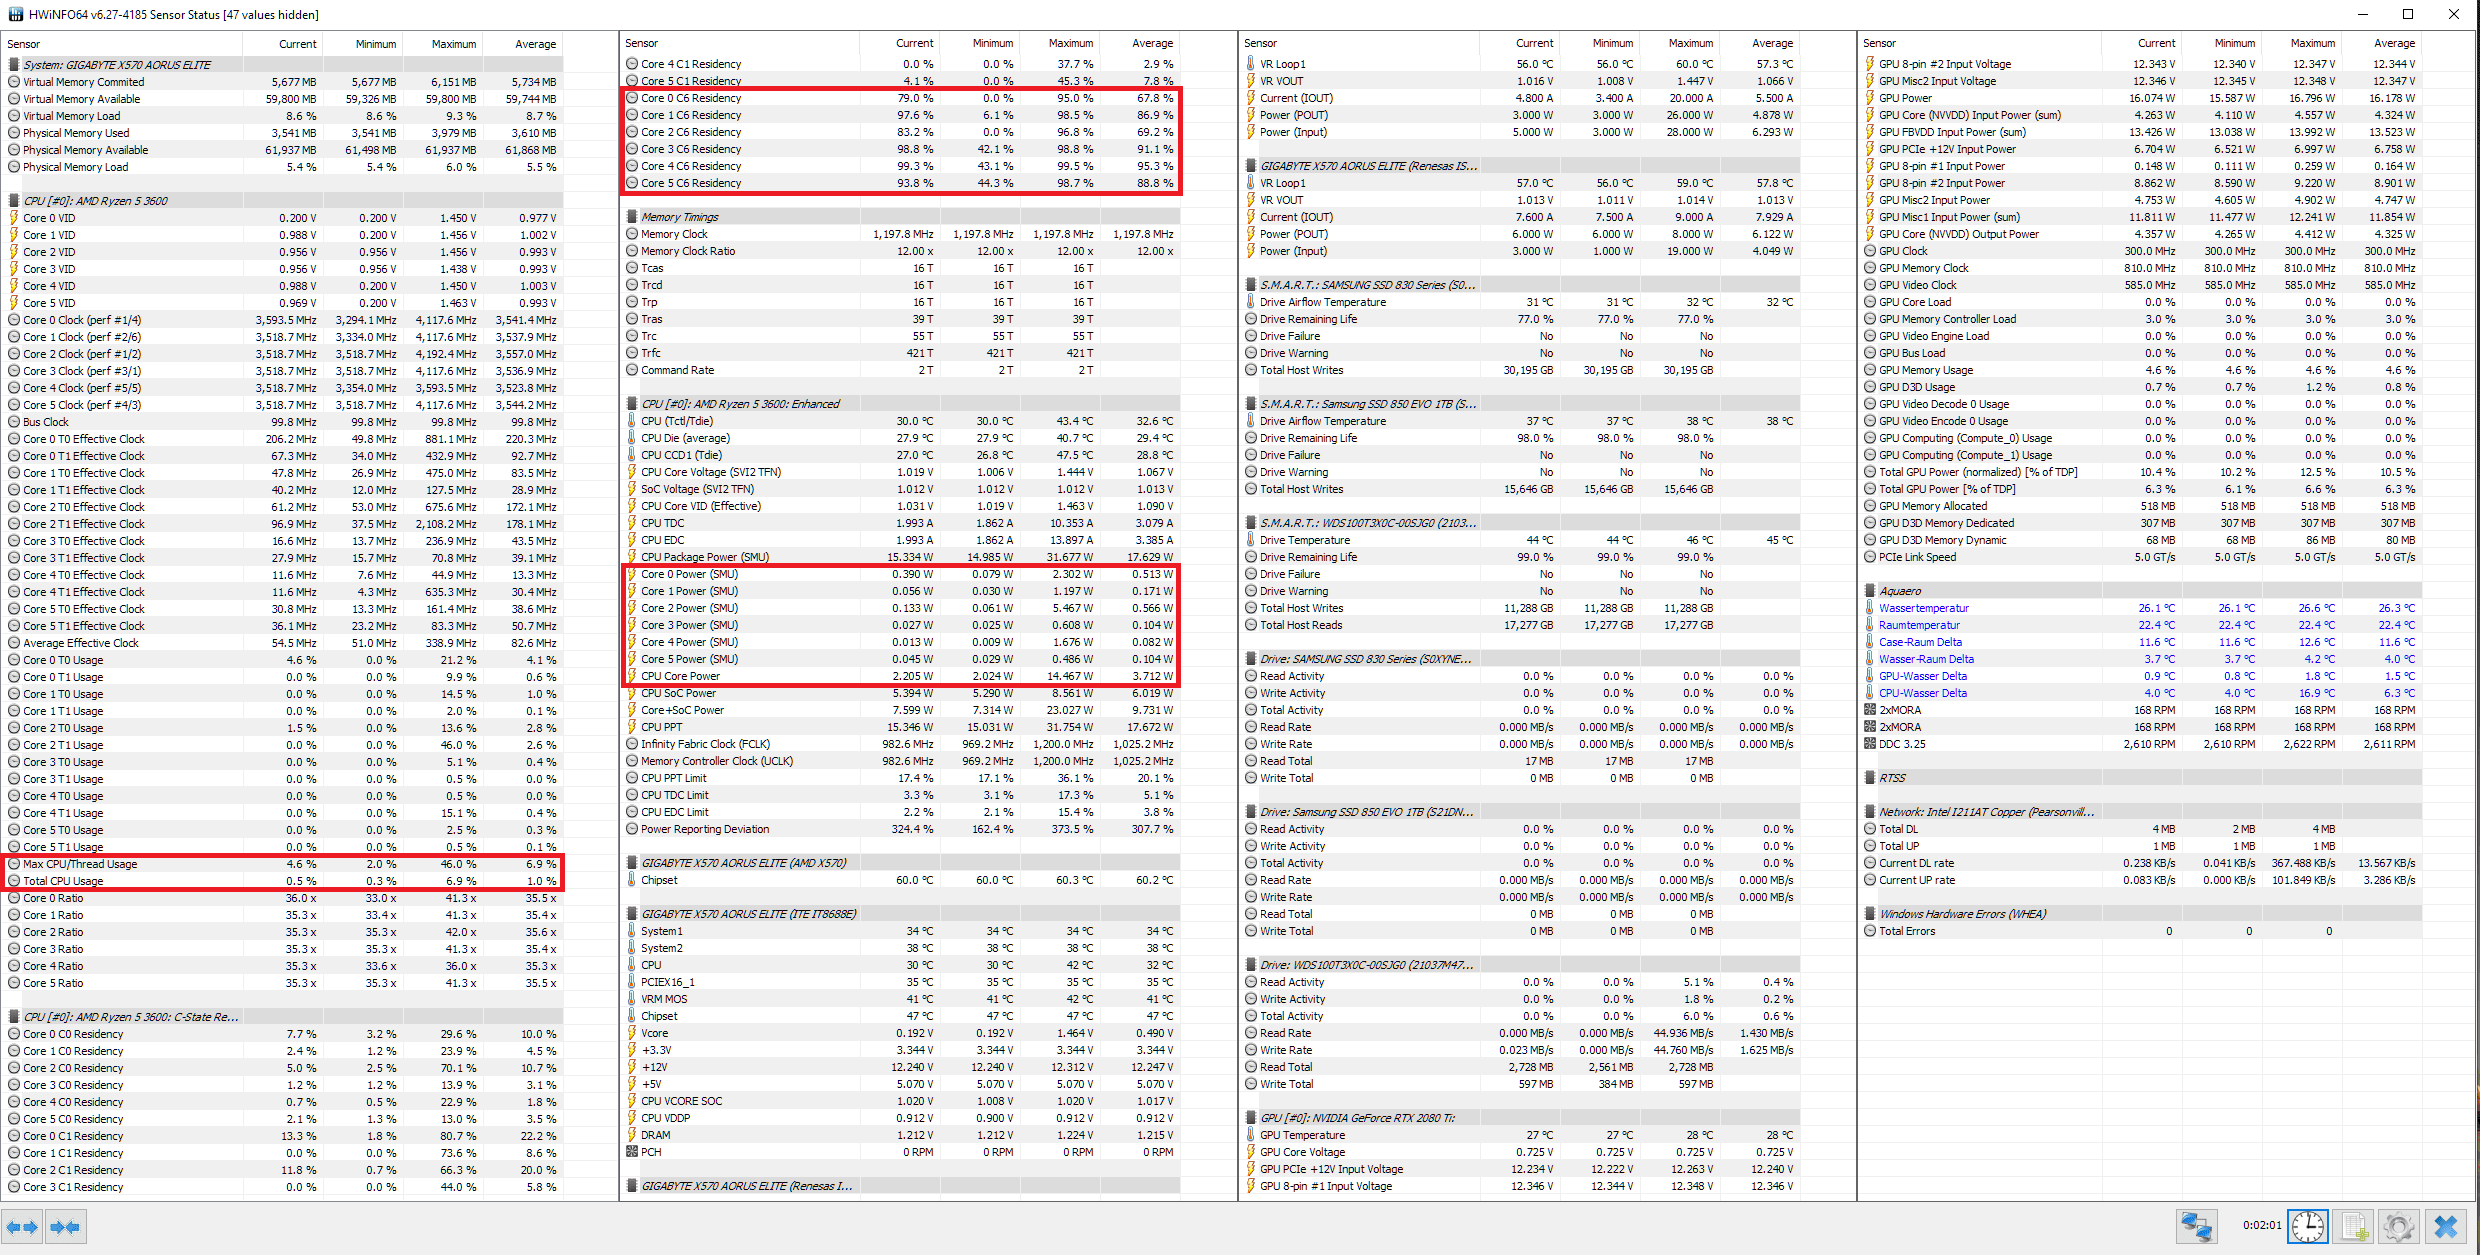
Task: Click the fan icon beside PCH
Action: 632,1152
